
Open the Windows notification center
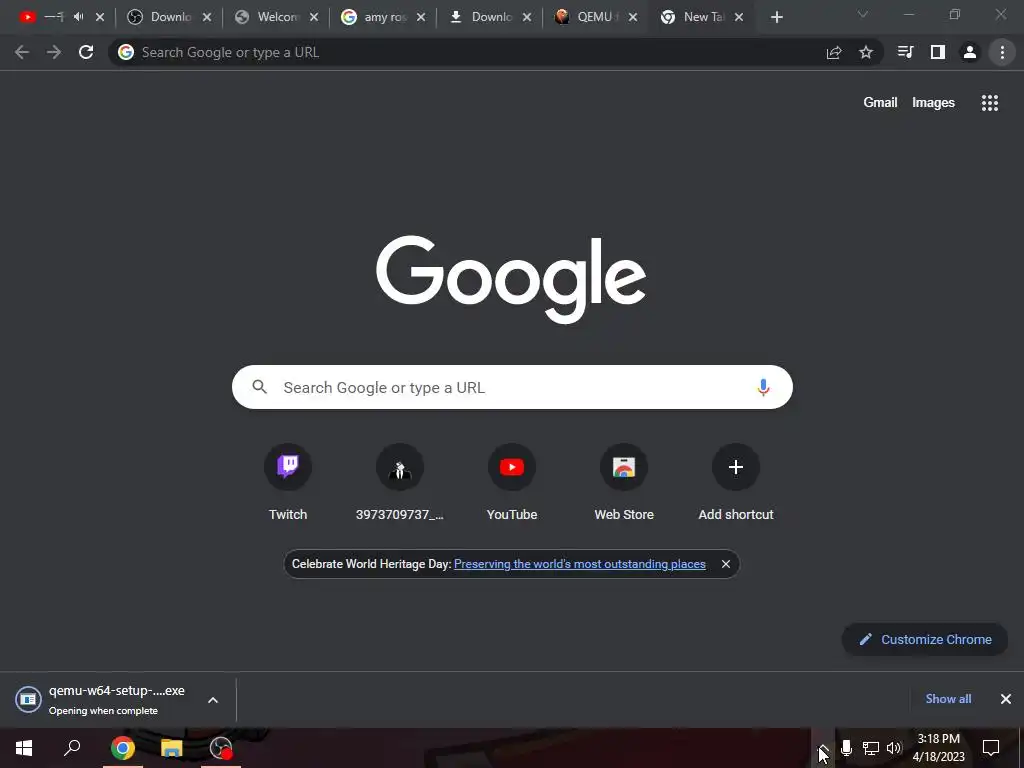click(x=991, y=748)
